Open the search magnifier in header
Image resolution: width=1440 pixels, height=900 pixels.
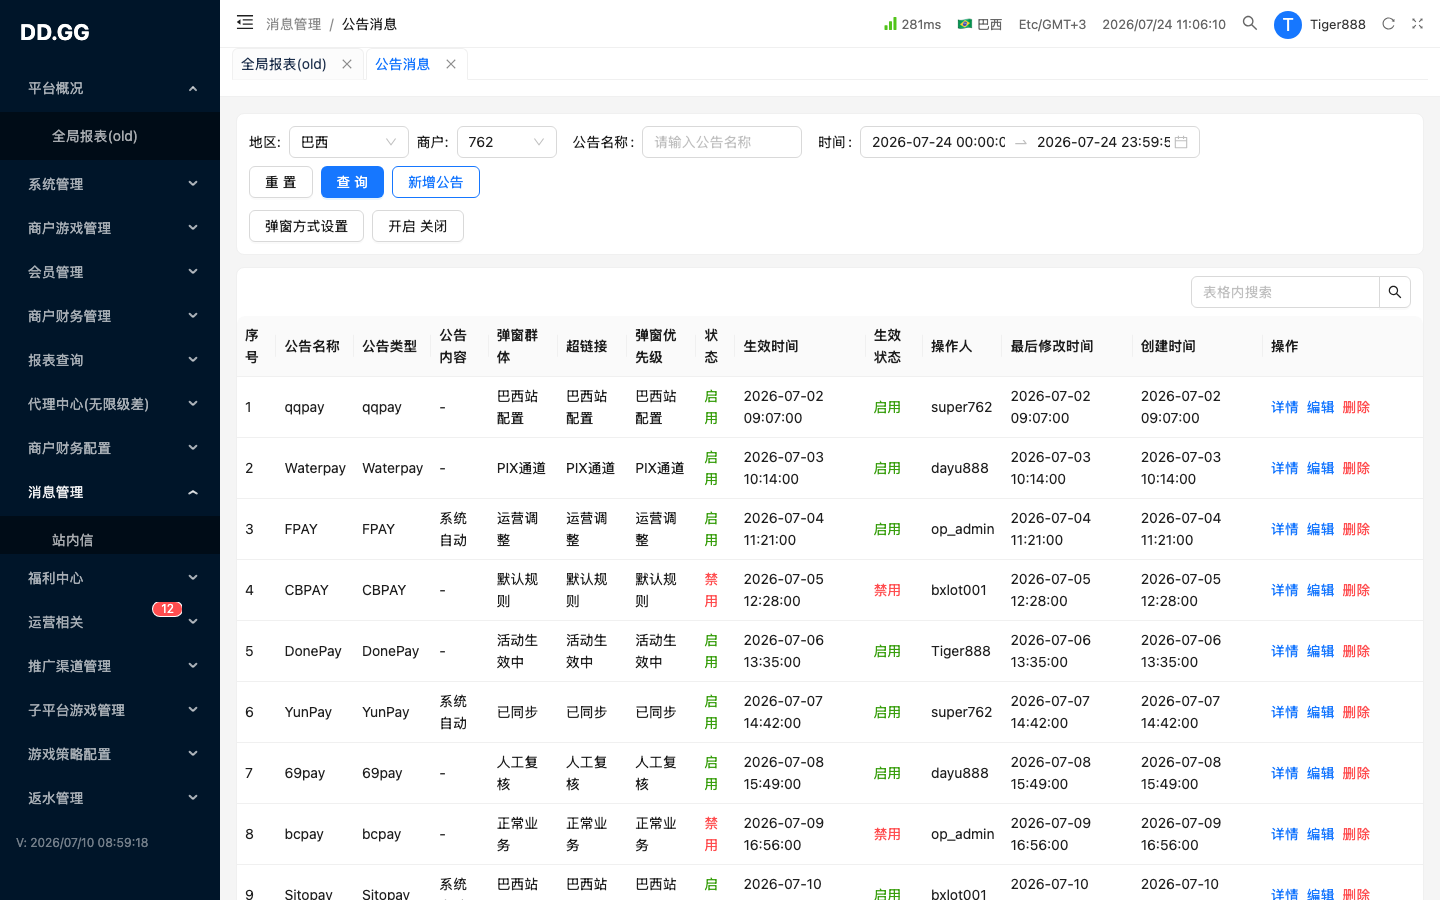click(x=1250, y=23)
